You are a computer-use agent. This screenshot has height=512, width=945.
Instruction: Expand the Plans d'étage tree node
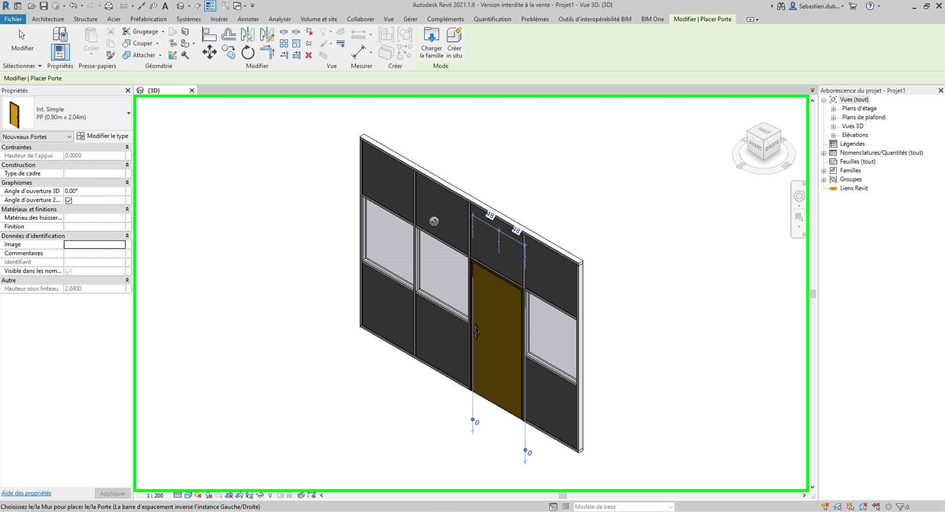click(834, 108)
